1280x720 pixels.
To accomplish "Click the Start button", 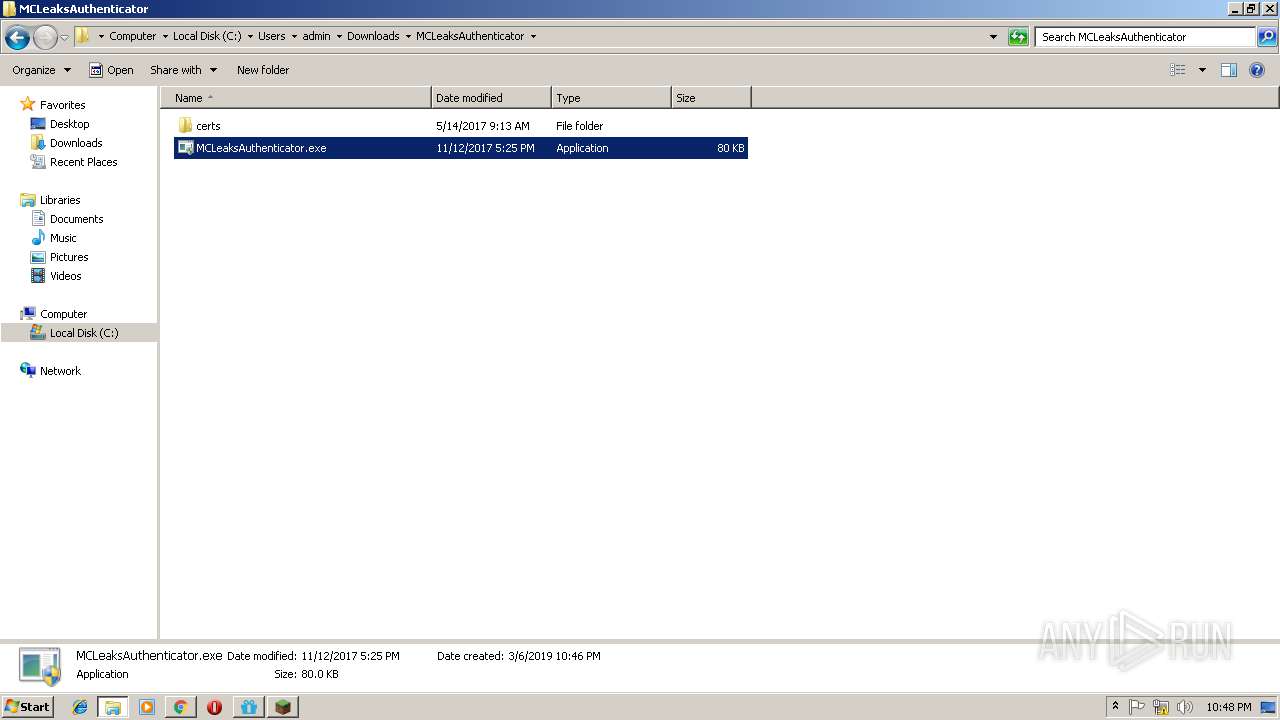I will [27, 707].
